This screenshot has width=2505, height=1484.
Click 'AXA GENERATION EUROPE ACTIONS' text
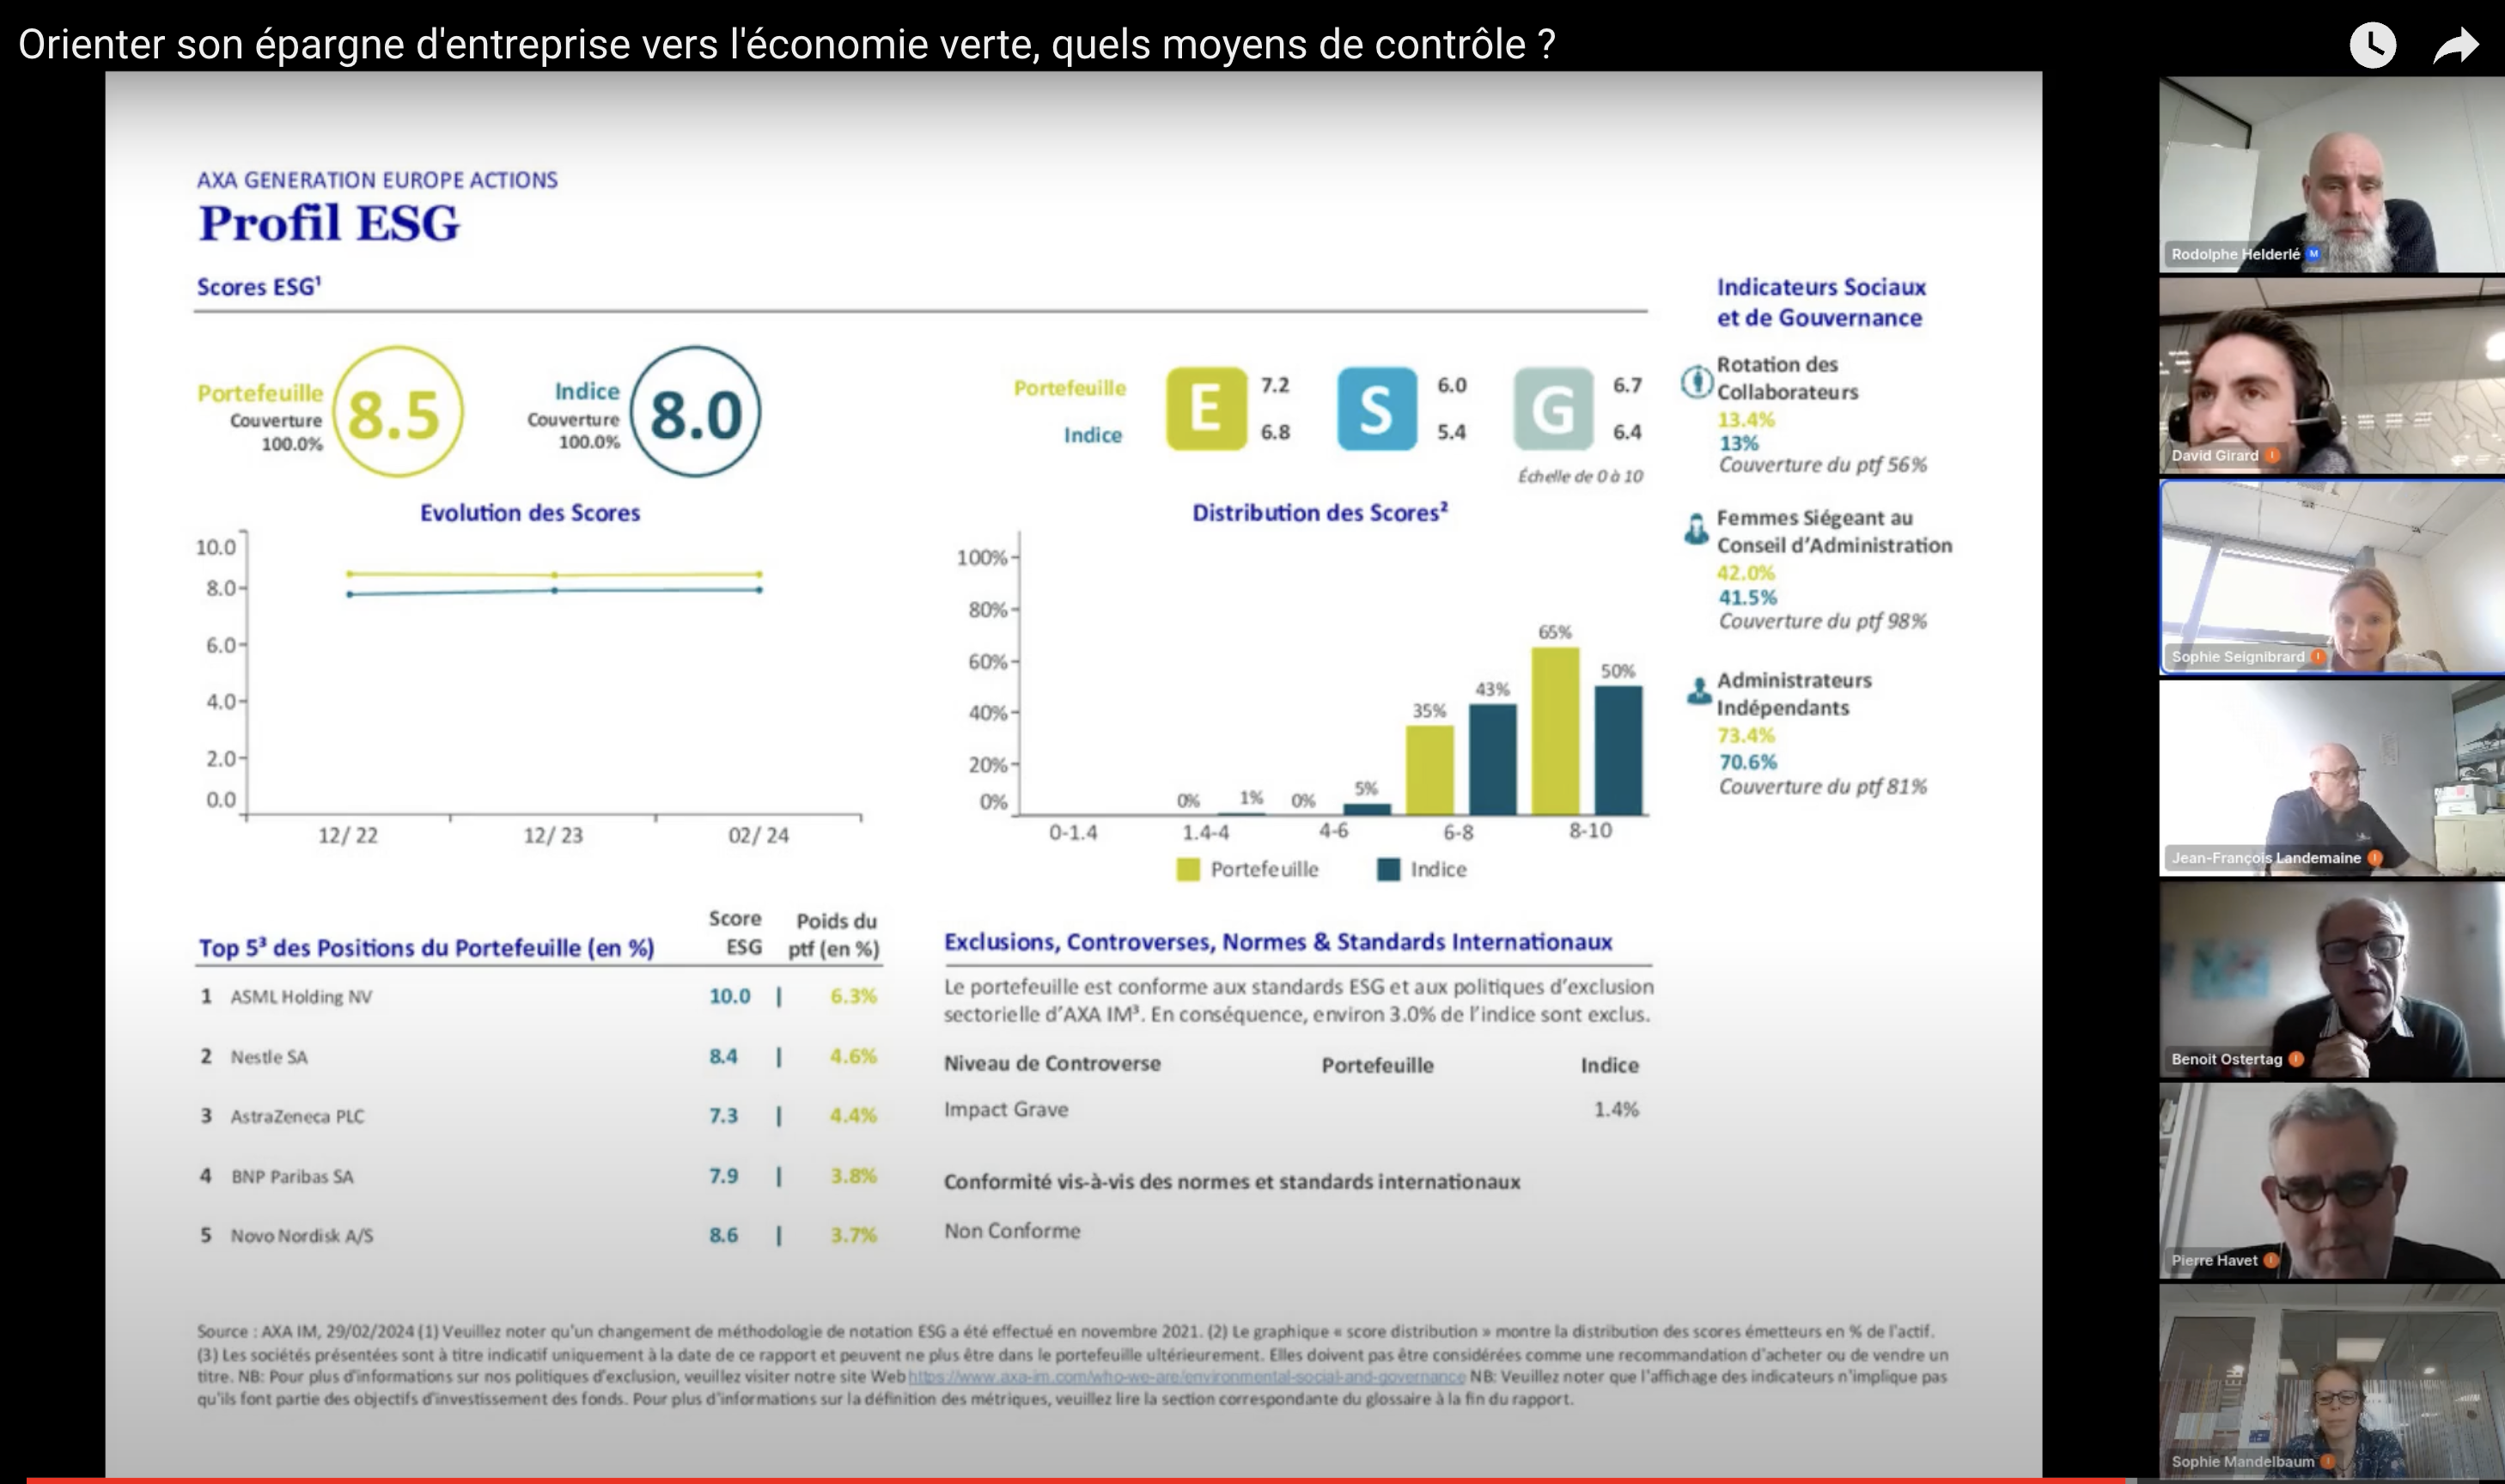tap(377, 180)
